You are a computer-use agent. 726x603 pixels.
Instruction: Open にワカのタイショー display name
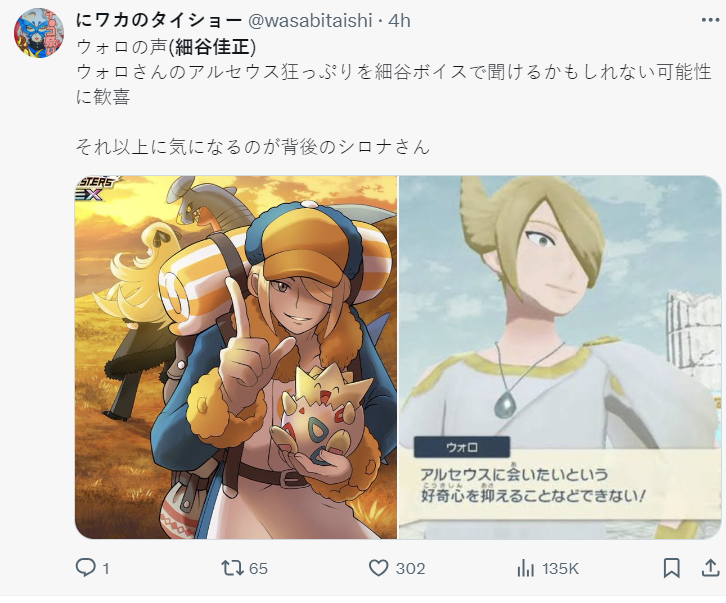(159, 20)
